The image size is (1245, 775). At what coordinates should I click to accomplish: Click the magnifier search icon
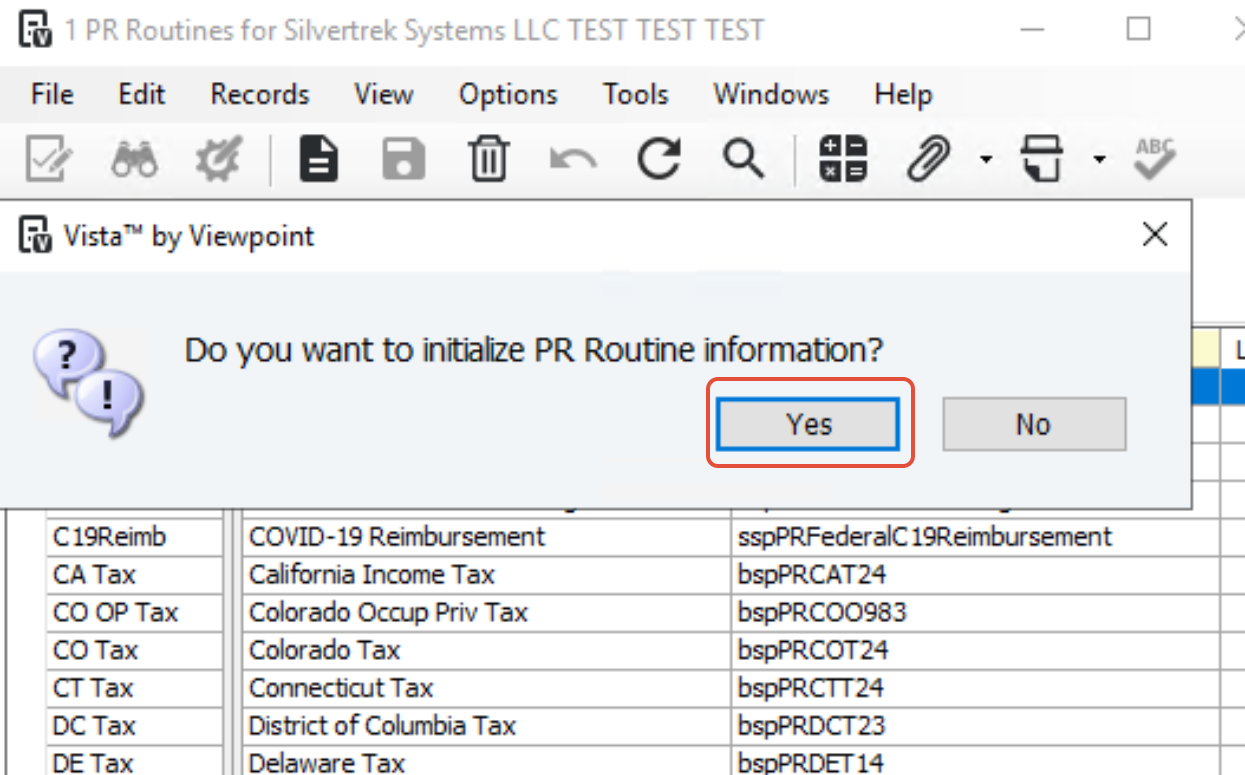[743, 158]
